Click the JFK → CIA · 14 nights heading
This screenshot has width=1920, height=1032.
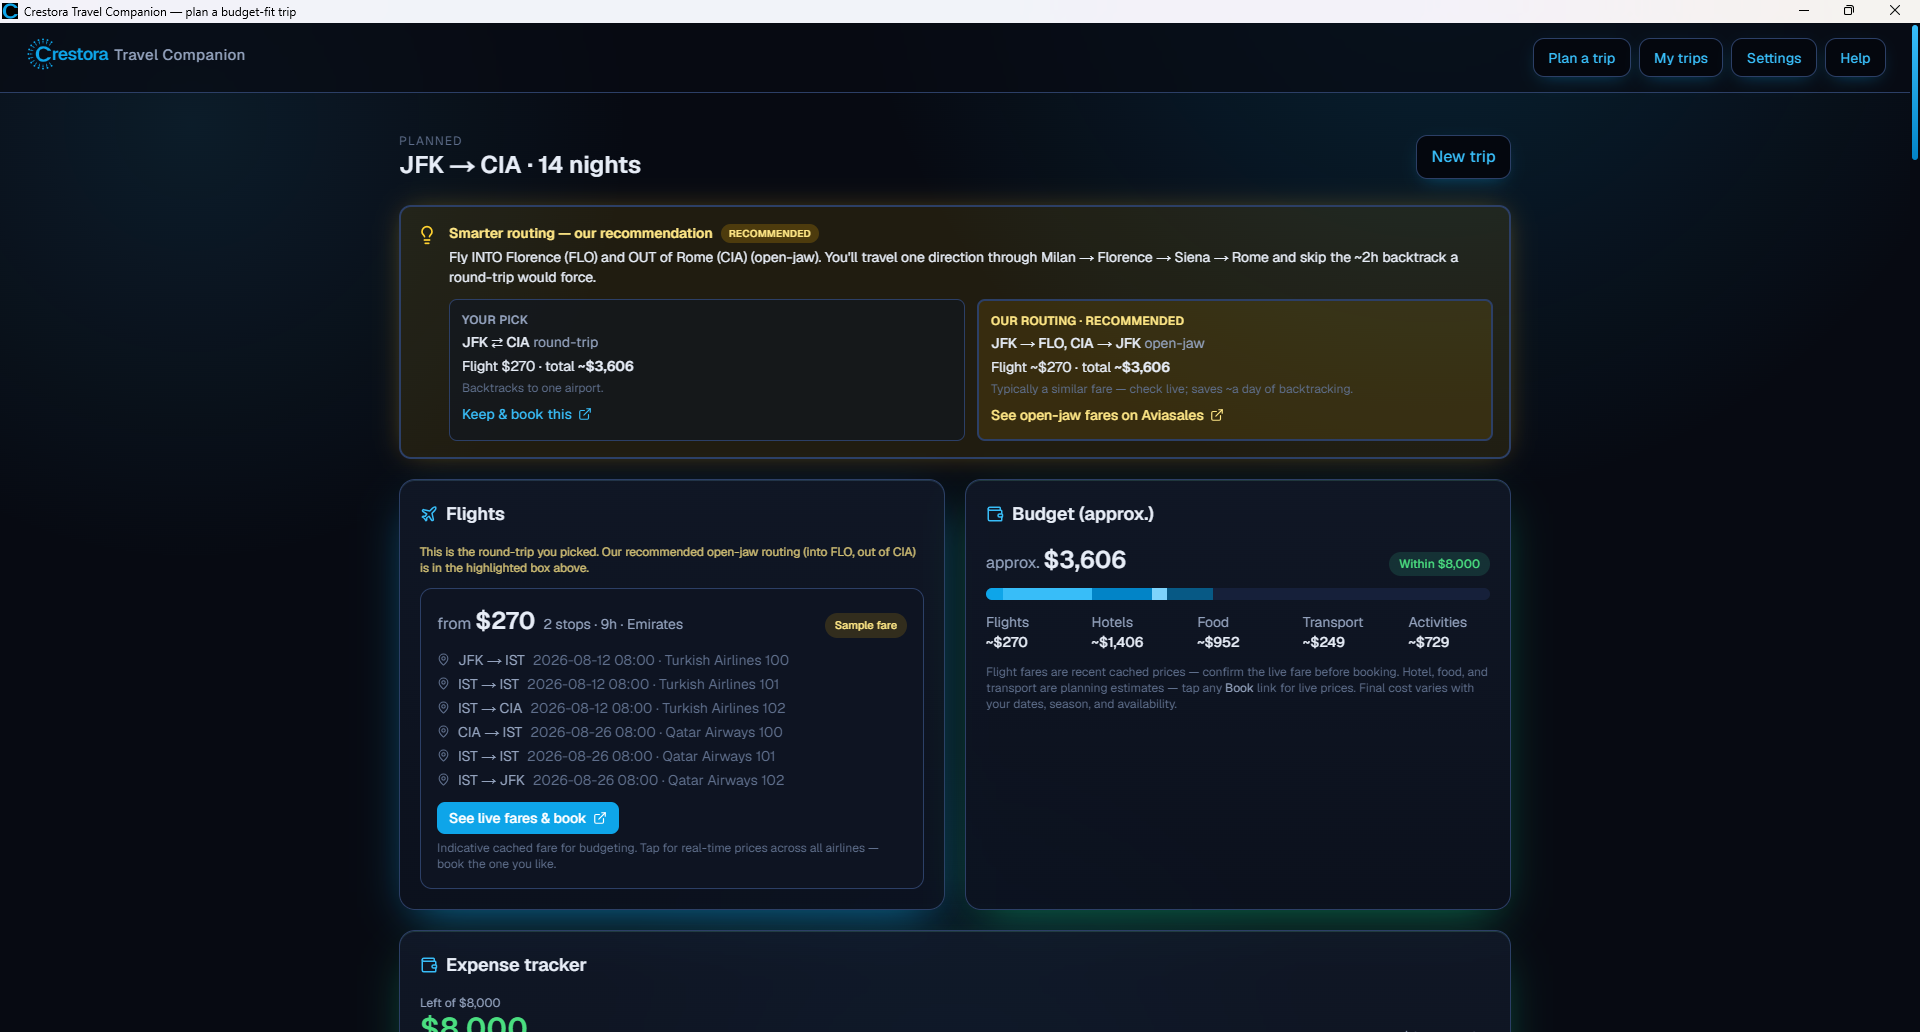[520, 165]
